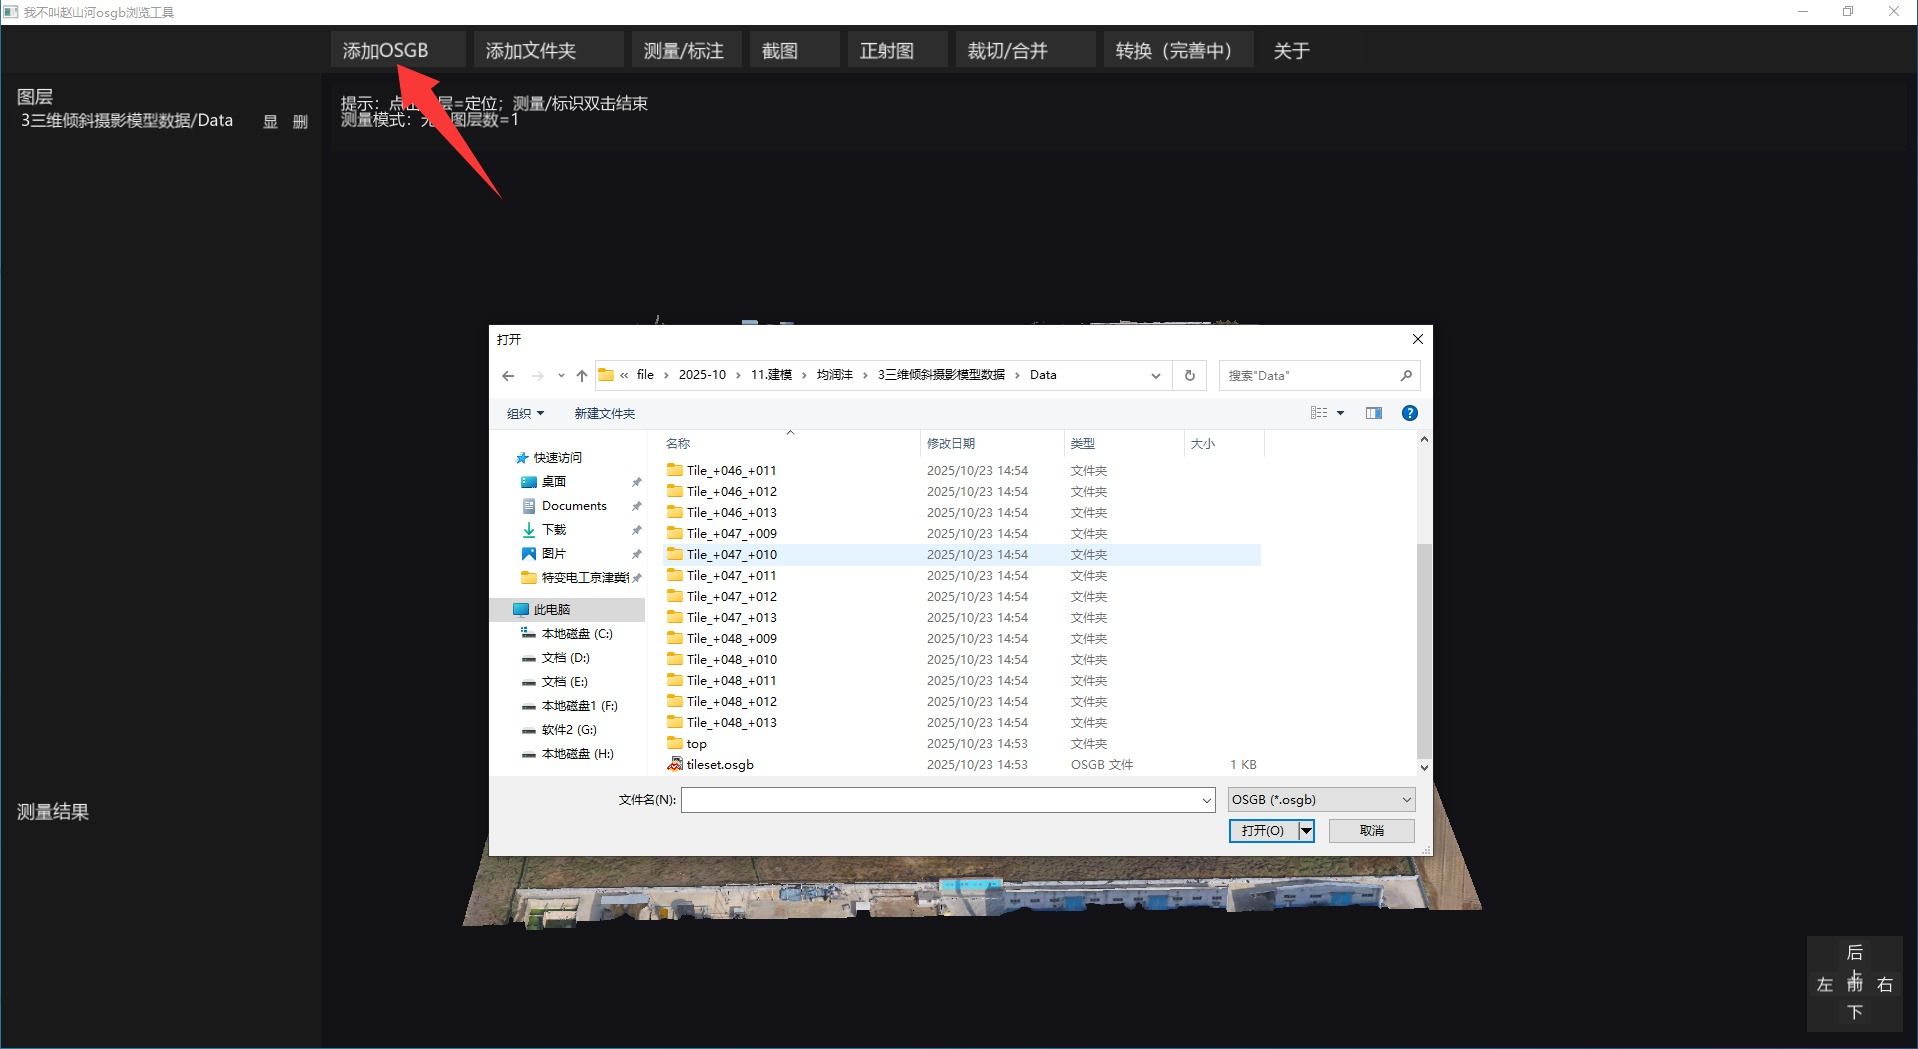The width and height of the screenshot is (1918, 1049).
Task: Toggle 显 to hide the Data layer
Action: tap(269, 121)
